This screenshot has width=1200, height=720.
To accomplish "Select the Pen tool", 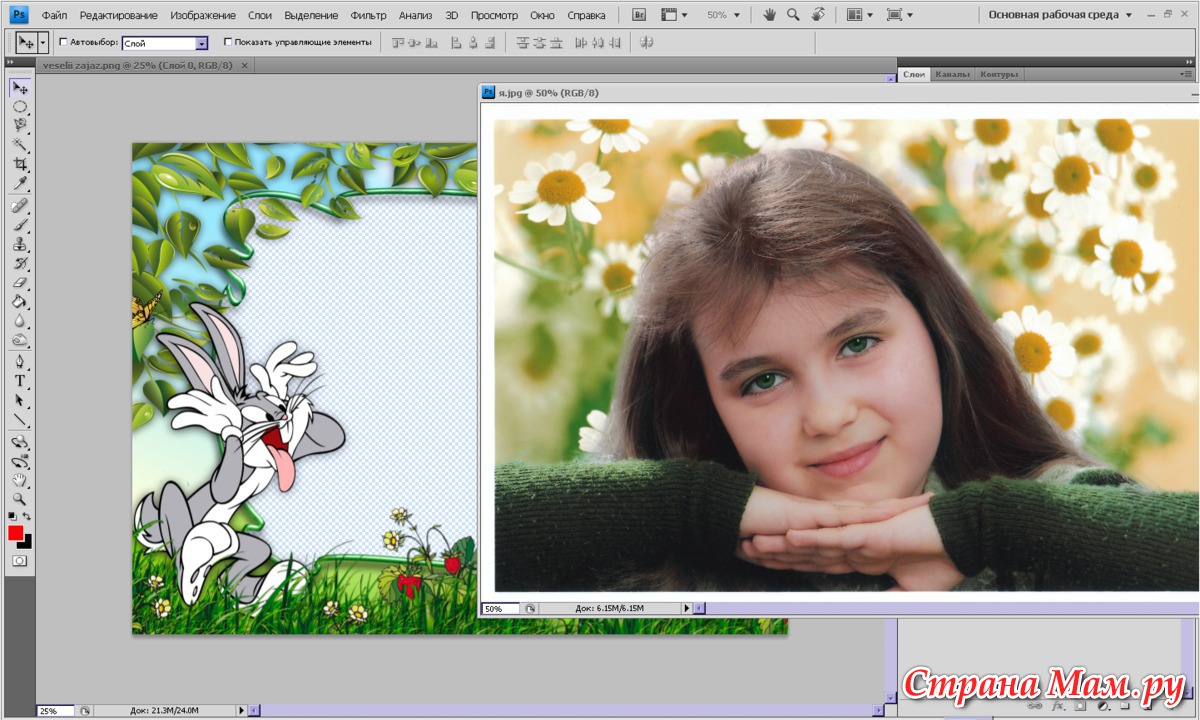I will [x=19, y=361].
